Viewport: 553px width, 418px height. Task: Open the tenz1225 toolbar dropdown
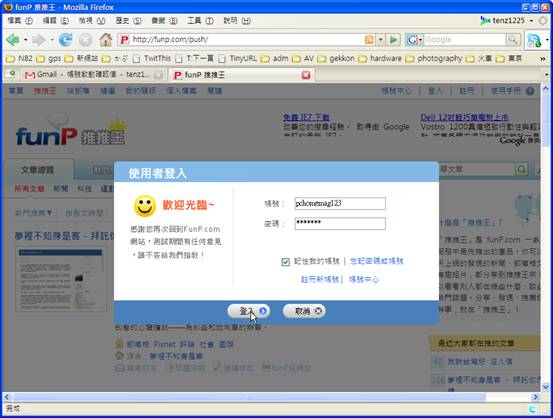(531, 21)
